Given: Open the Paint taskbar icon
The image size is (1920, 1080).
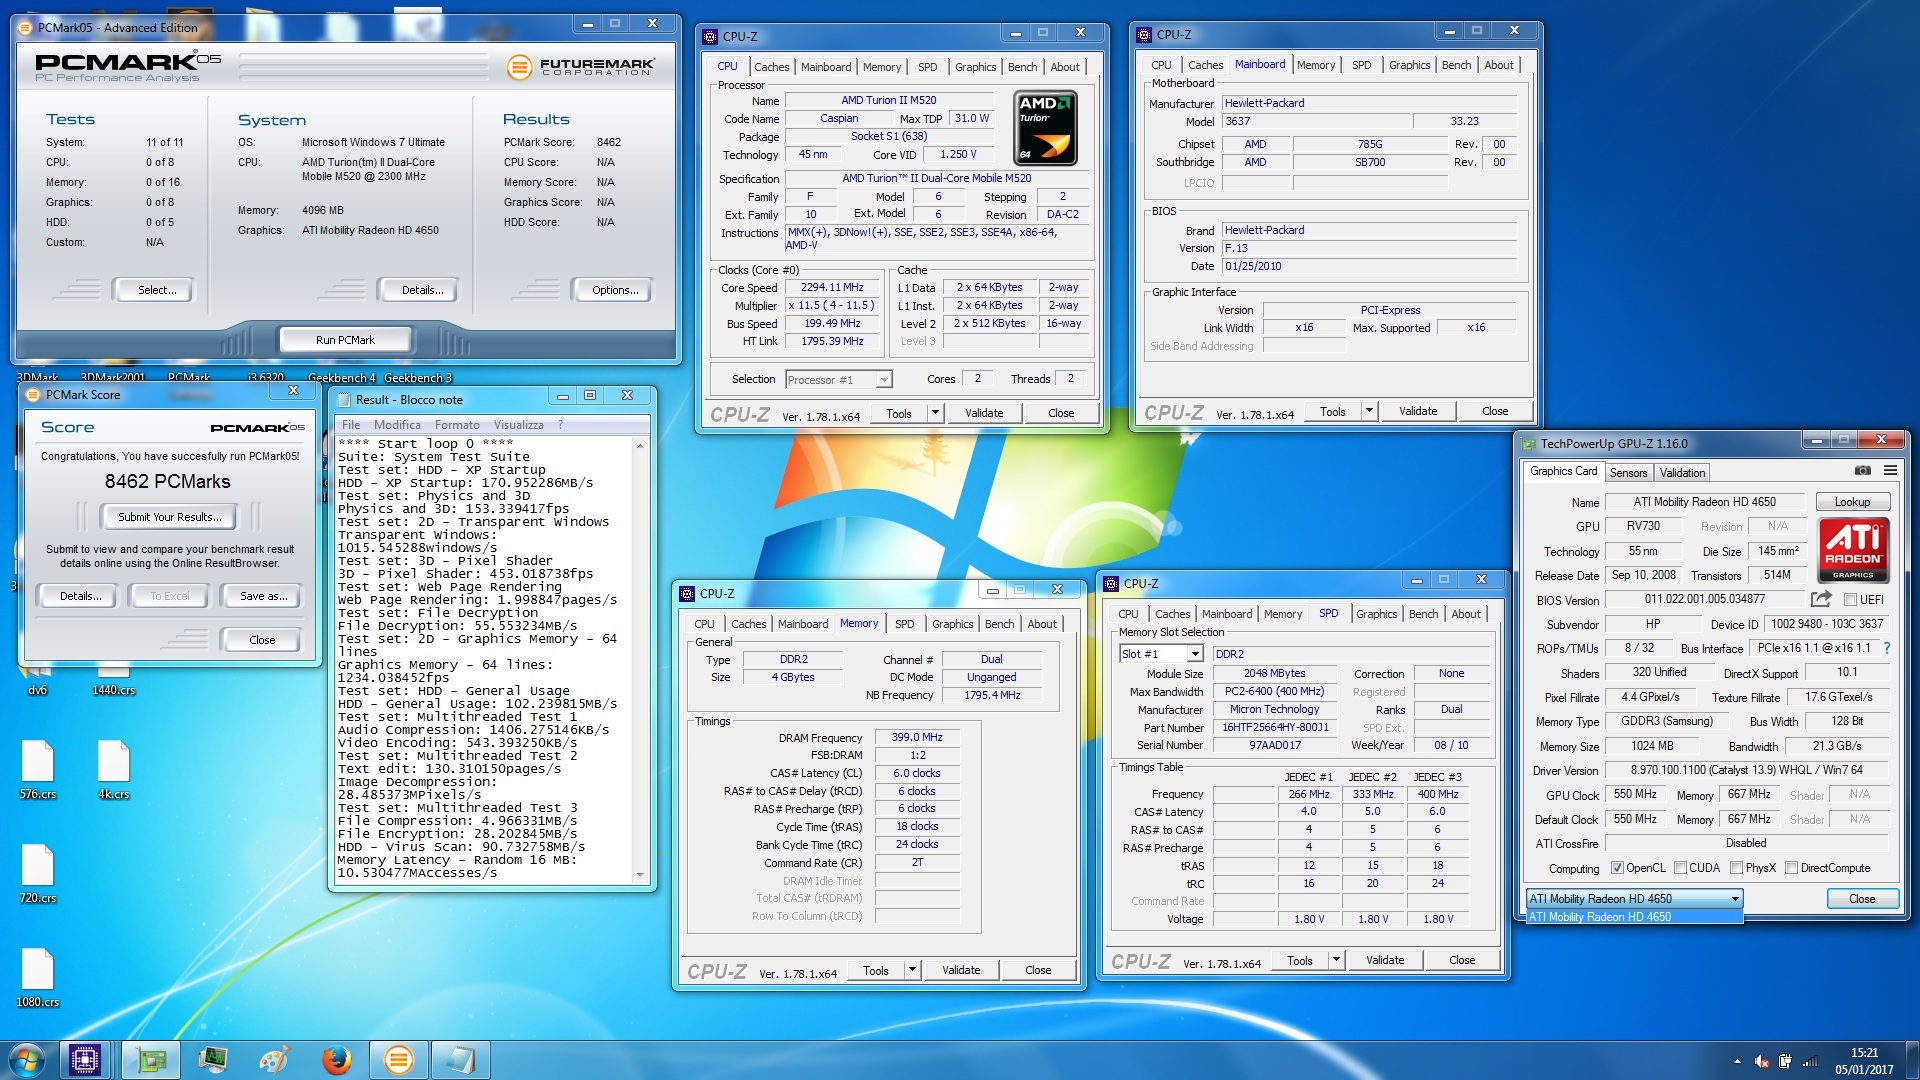Looking at the screenshot, I should pos(274,1060).
